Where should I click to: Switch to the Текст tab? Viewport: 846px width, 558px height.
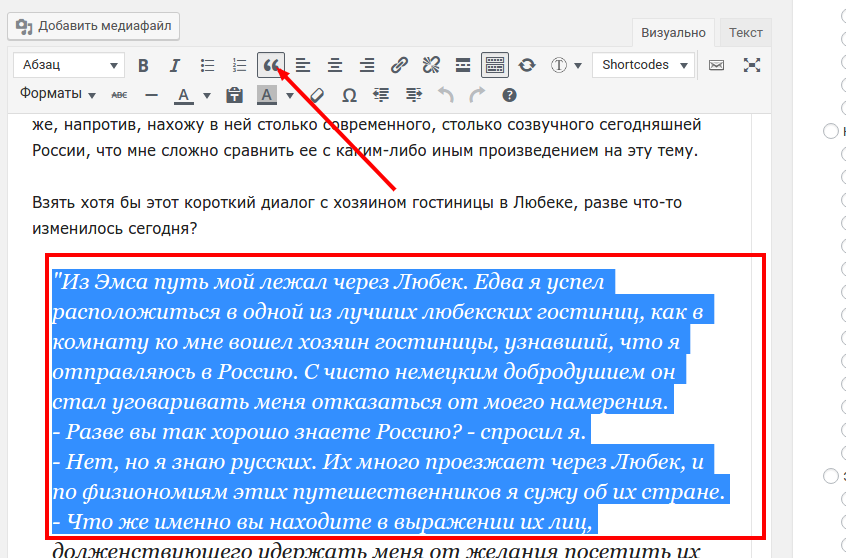point(746,33)
